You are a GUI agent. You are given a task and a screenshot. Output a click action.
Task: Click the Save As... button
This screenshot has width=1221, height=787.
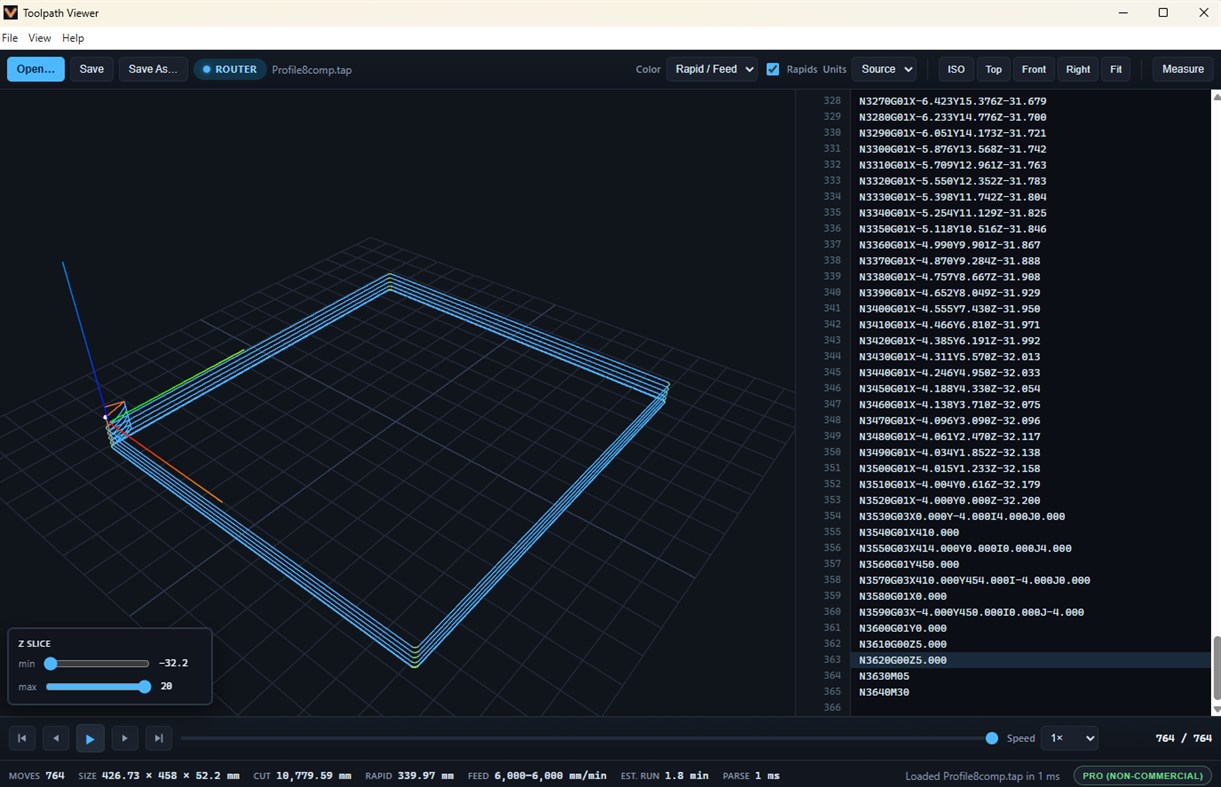153,69
